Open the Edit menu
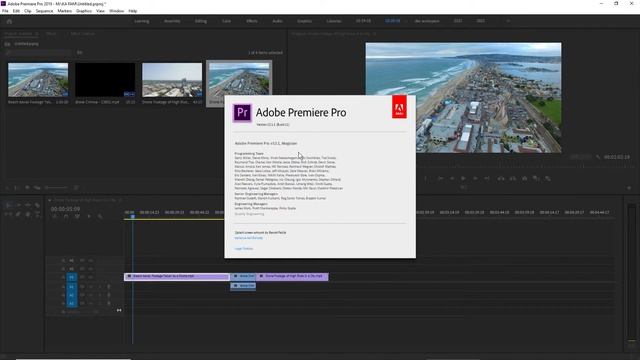The width and height of the screenshot is (640, 360). tap(16, 11)
